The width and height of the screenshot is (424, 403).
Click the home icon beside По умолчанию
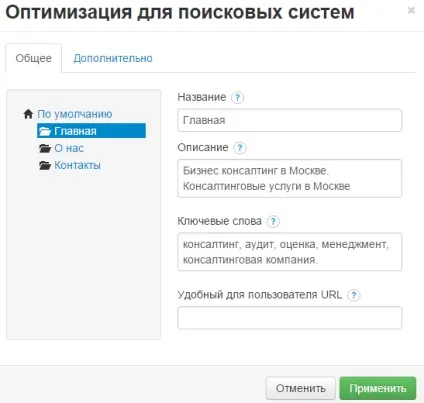pos(28,114)
